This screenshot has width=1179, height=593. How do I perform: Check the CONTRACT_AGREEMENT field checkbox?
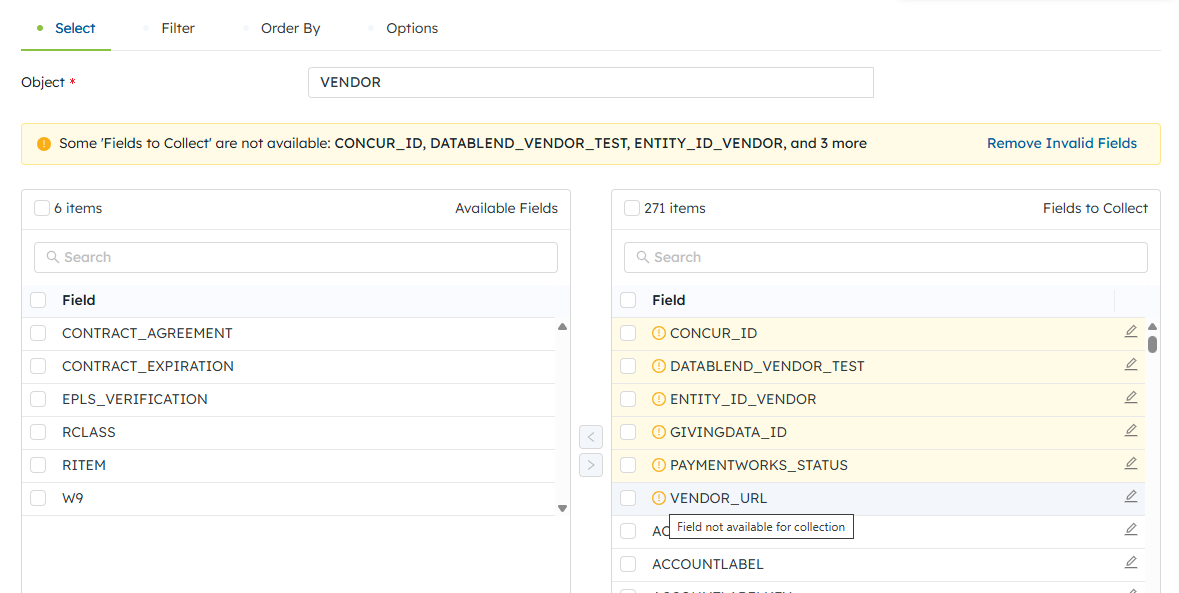(38, 334)
